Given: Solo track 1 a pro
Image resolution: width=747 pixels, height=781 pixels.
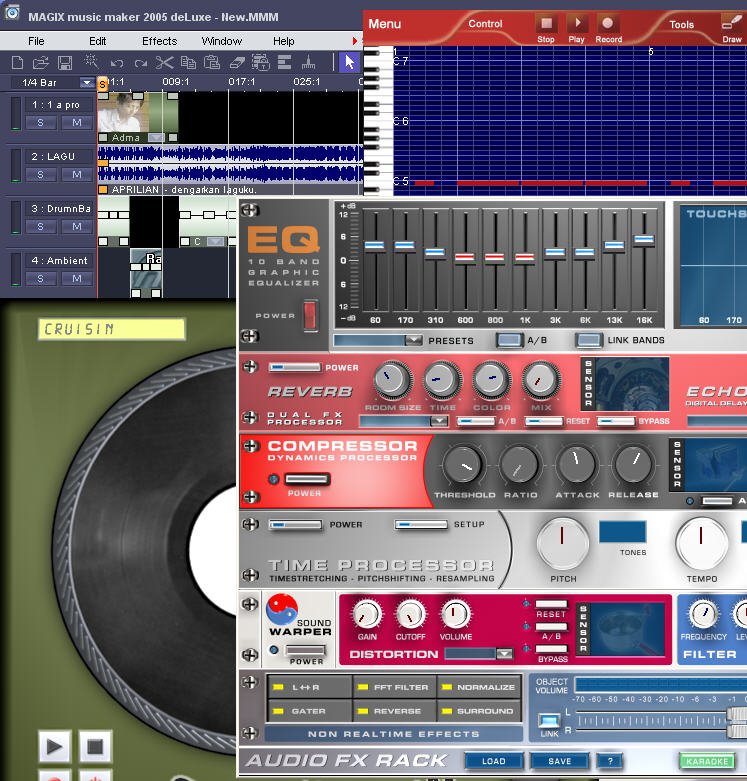Looking at the screenshot, I should (40, 123).
